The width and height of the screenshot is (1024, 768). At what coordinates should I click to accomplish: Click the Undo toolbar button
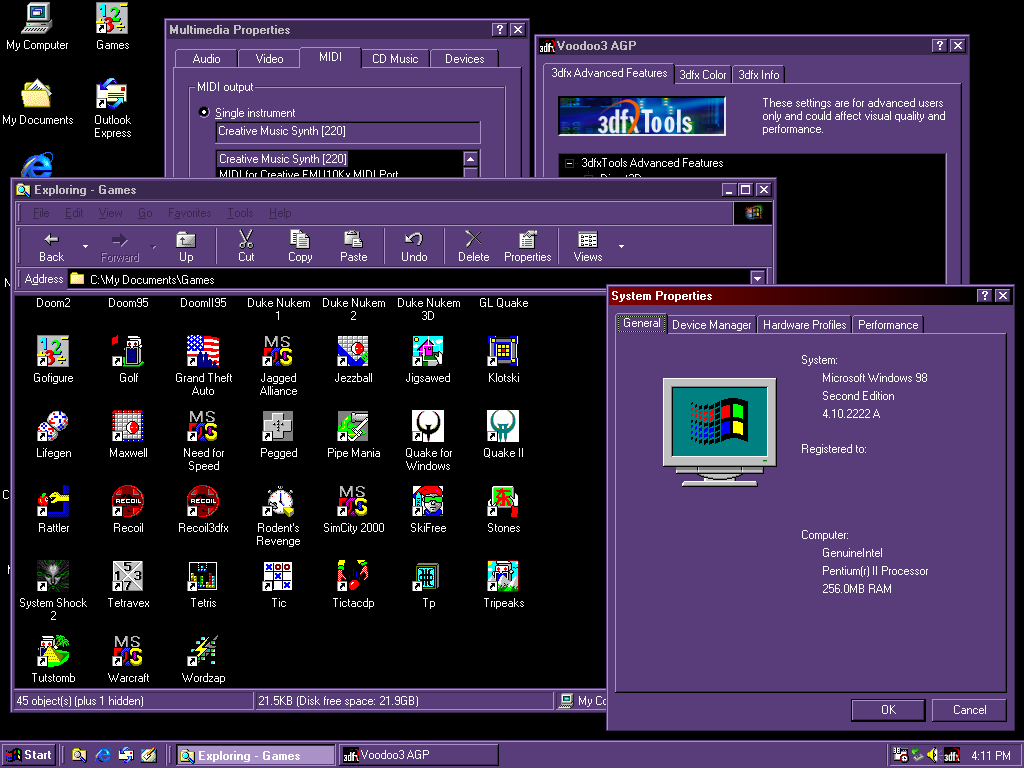tap(414, 246)
